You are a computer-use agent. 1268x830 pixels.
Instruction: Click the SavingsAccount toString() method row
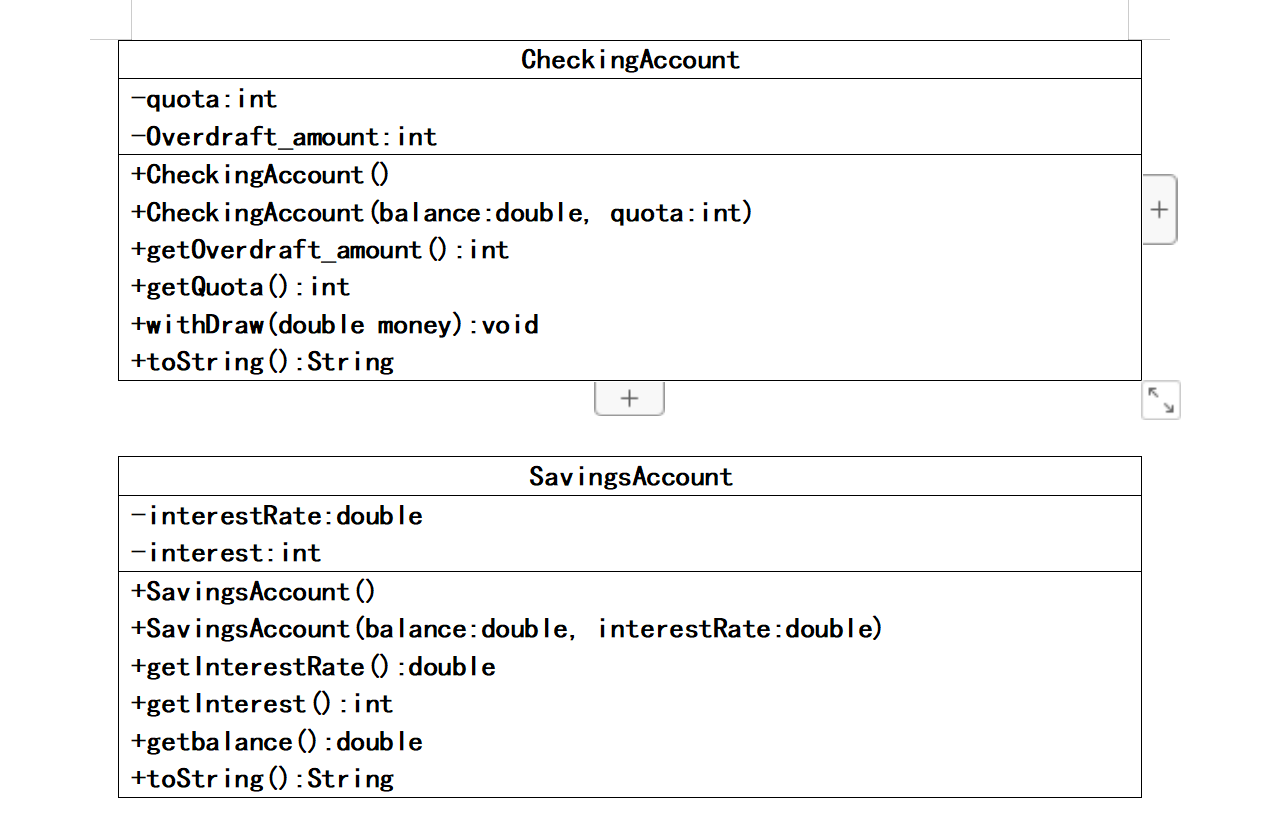262,778
